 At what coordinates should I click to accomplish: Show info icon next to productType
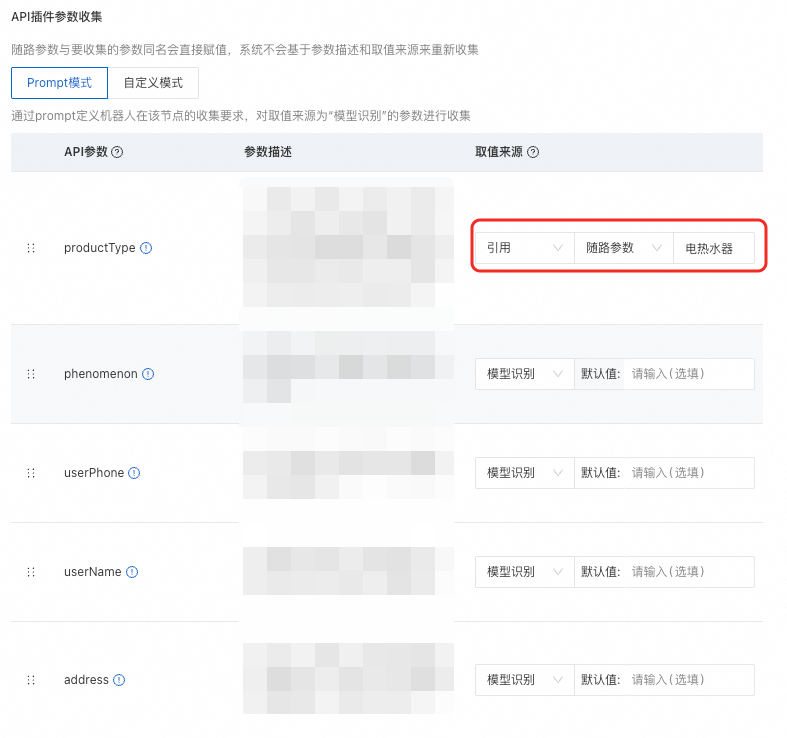pyautogui.click(x=146, y=248)
